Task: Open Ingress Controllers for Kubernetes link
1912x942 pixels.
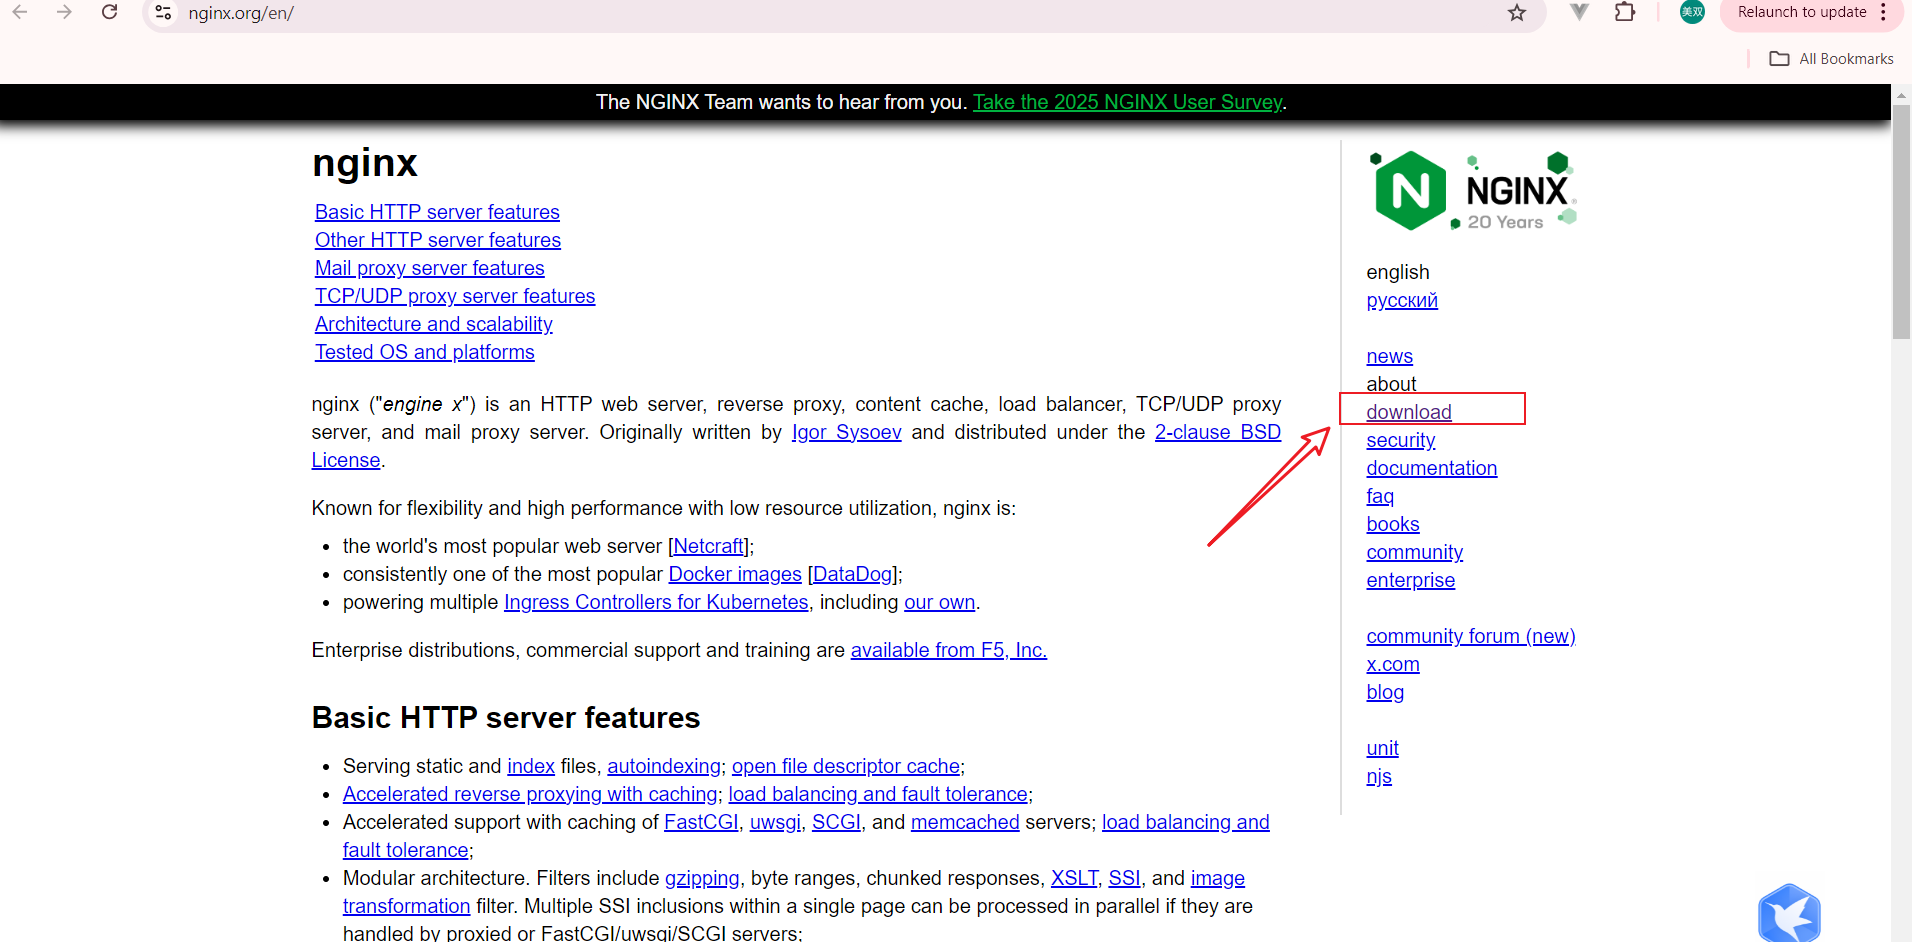Action: 656,602
